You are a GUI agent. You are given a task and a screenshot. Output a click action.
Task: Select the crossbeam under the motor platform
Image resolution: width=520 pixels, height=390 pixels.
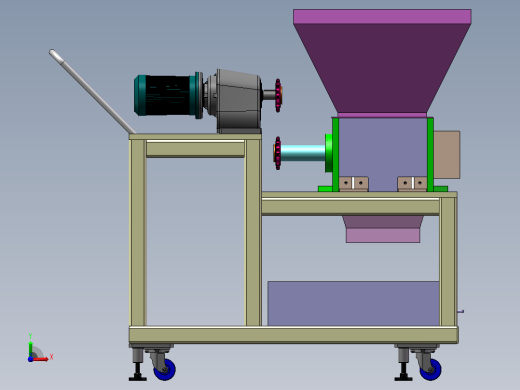click(195, 149)
